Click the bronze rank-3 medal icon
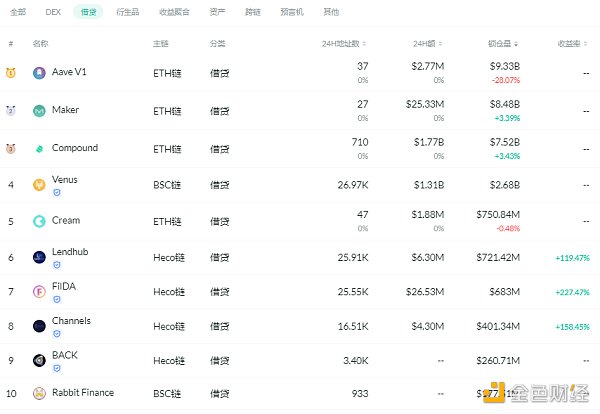 tap(11, 148)
